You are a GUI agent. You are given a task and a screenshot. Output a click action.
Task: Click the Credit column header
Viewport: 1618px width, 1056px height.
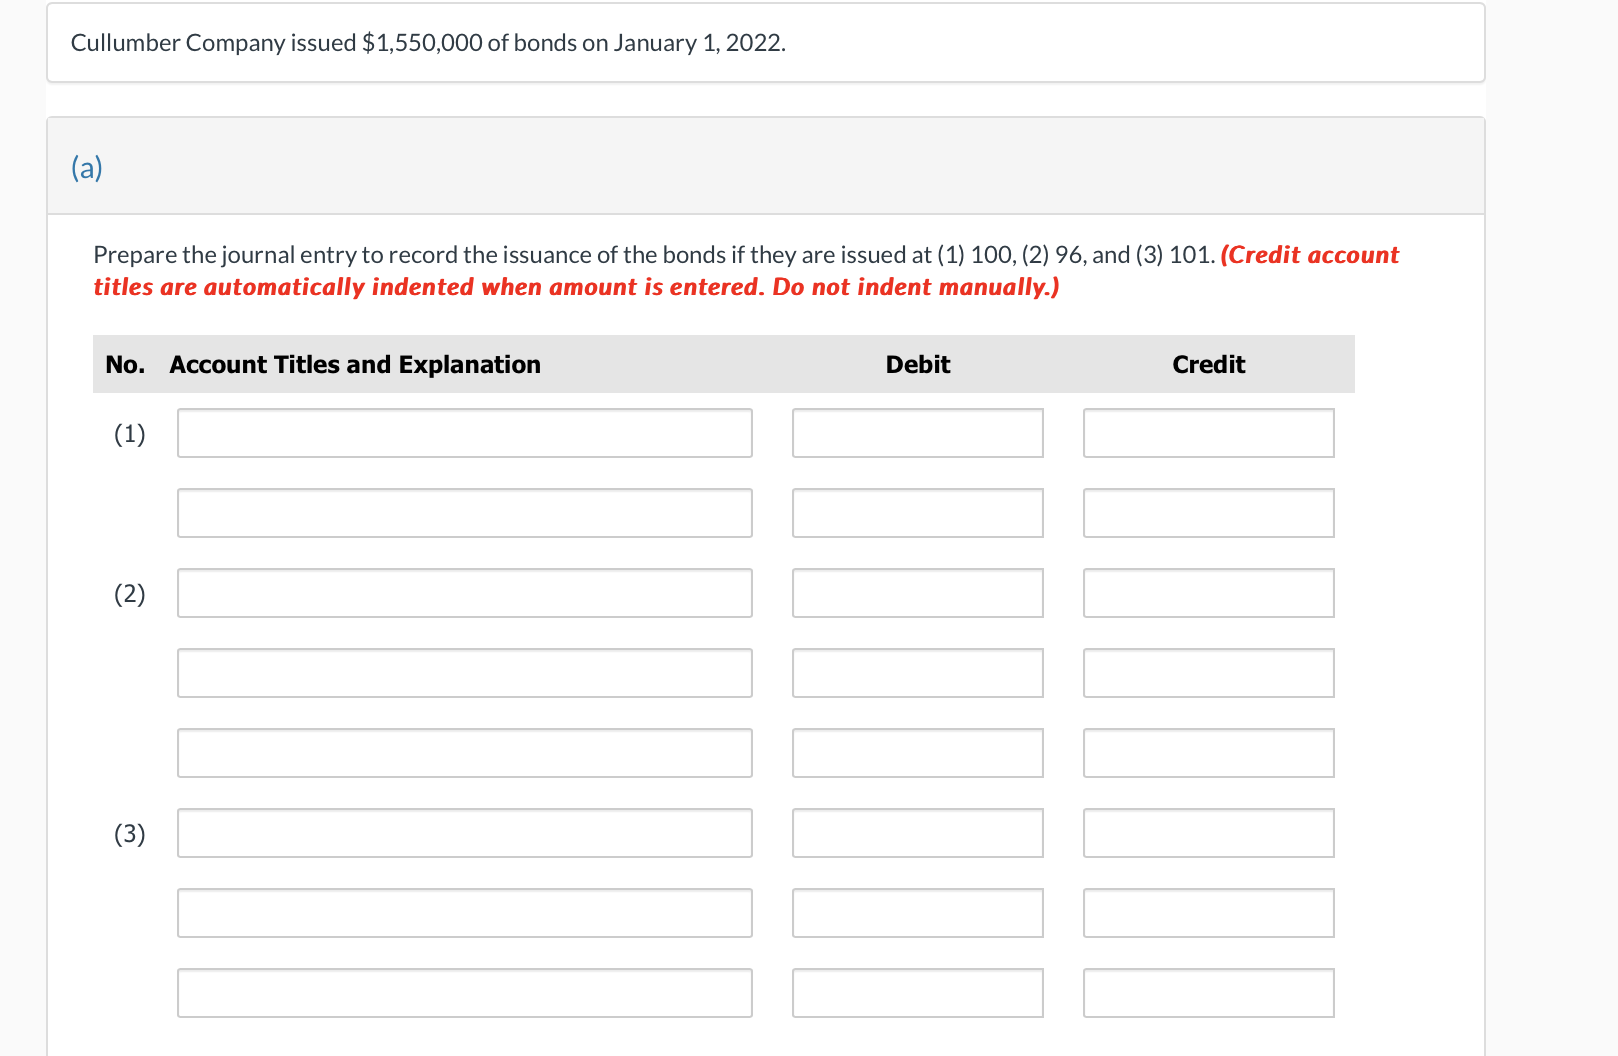click(1209, 364)
